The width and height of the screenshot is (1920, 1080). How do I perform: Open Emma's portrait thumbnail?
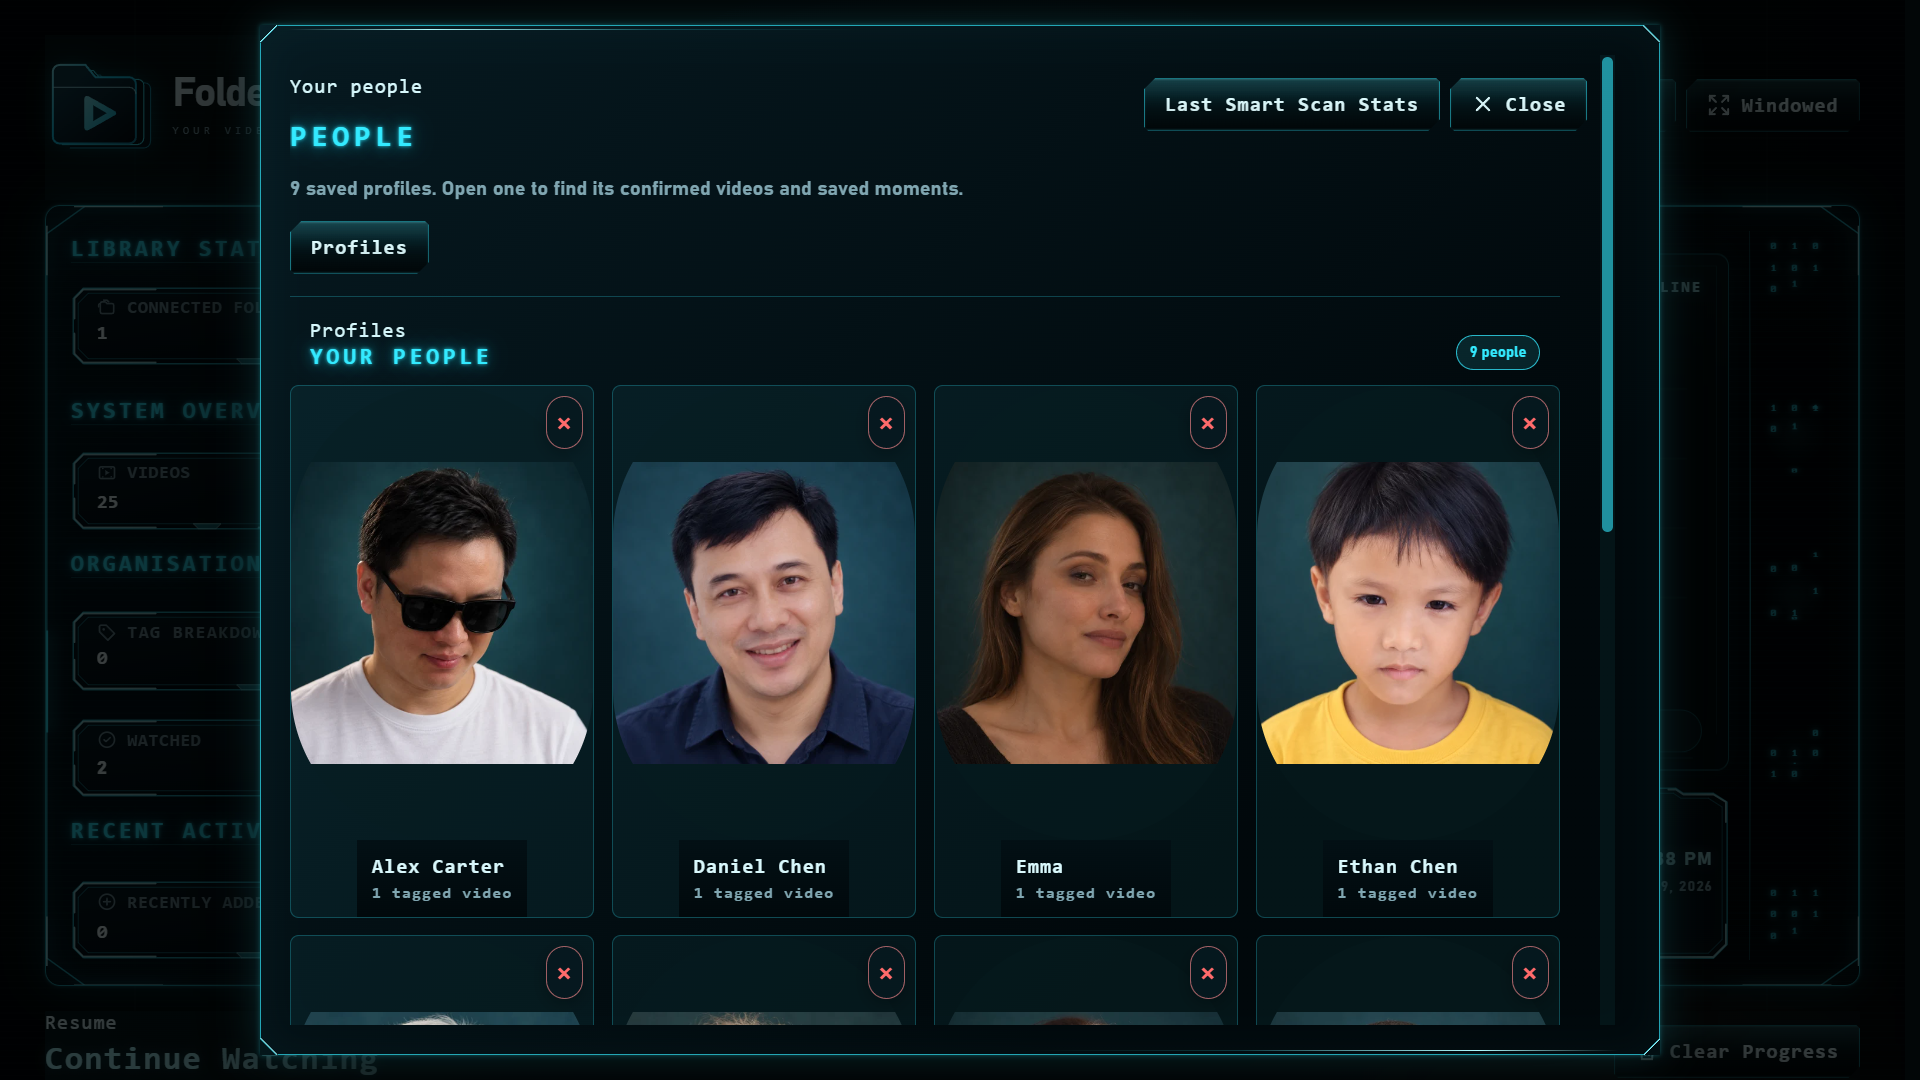click(1085, 612)
